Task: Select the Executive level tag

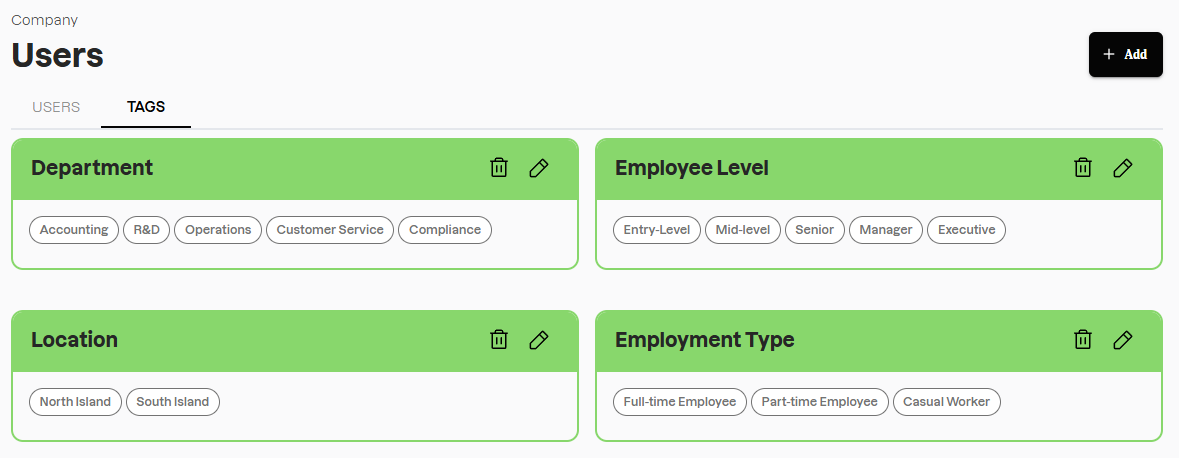Action: click(967, 230)
